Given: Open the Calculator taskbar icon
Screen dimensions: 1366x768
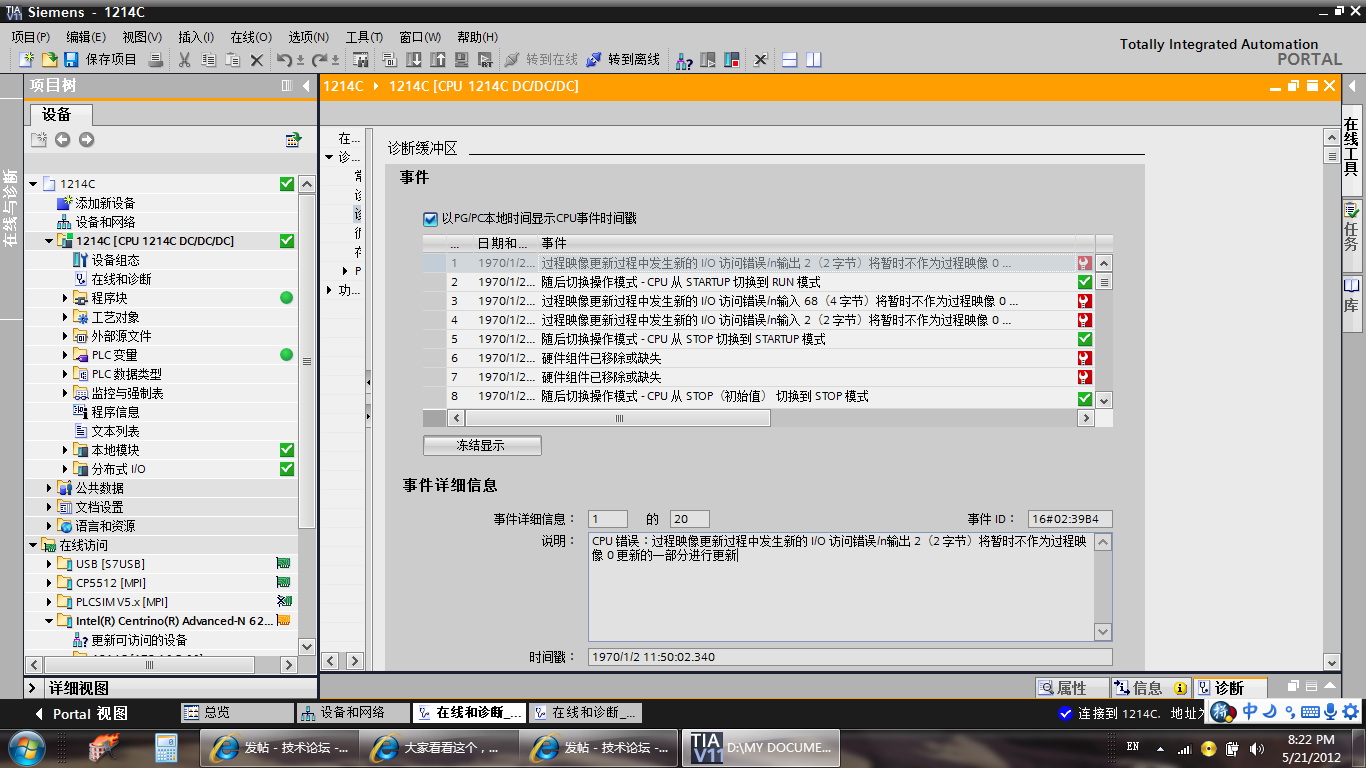Looking at the screenshot, I should pyautogui.click(x=166, y=747).
